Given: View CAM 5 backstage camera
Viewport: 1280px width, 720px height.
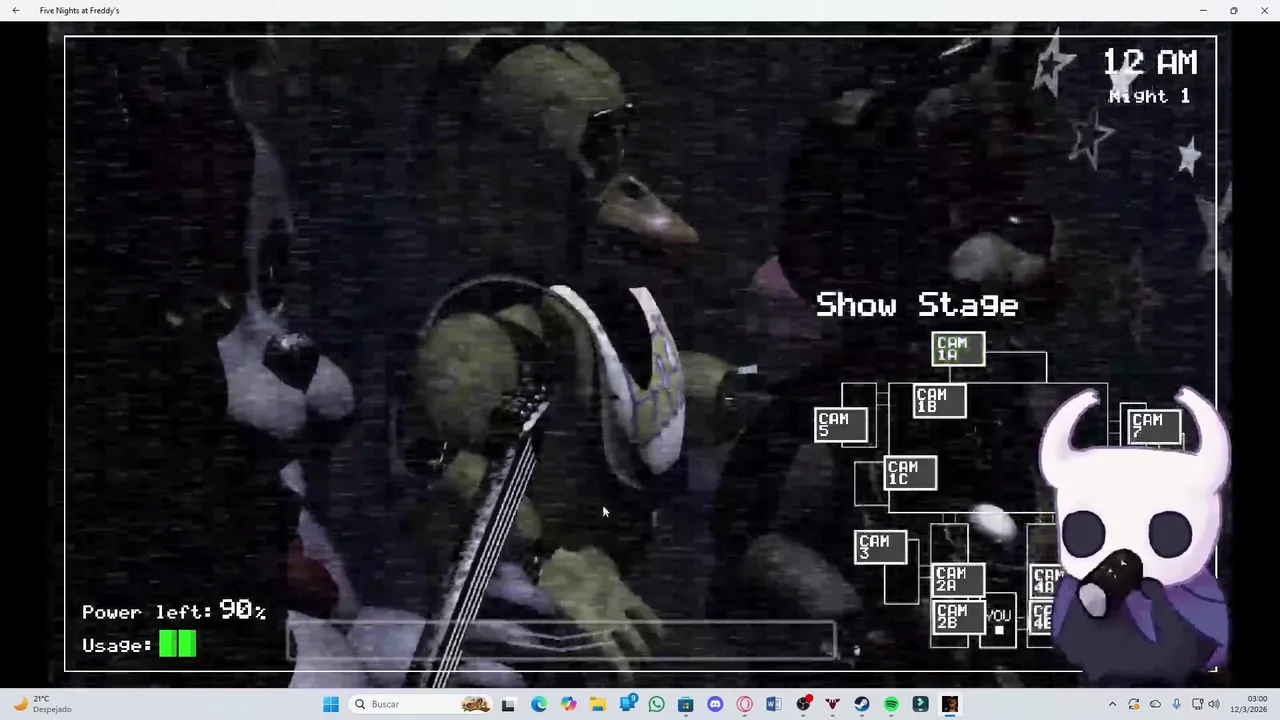Looking at the screenshot, I should [x=841, y=425].
